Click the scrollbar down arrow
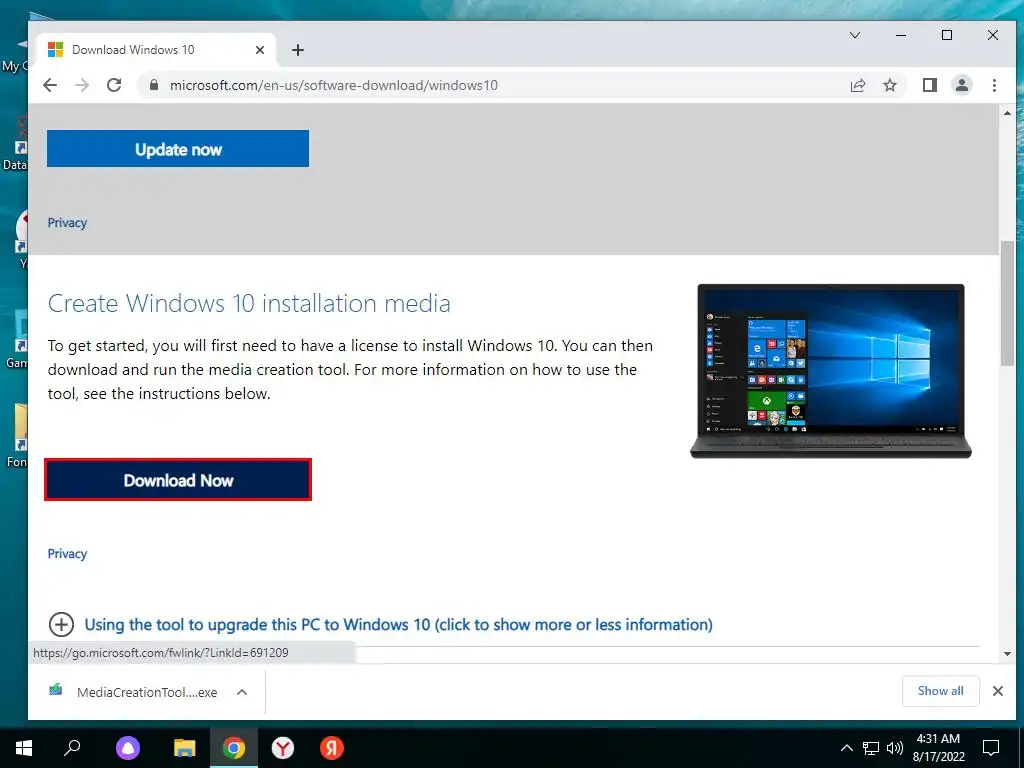Image resolution: width=1024 pixels, height=768 pixels. [x=1007, y=654]
